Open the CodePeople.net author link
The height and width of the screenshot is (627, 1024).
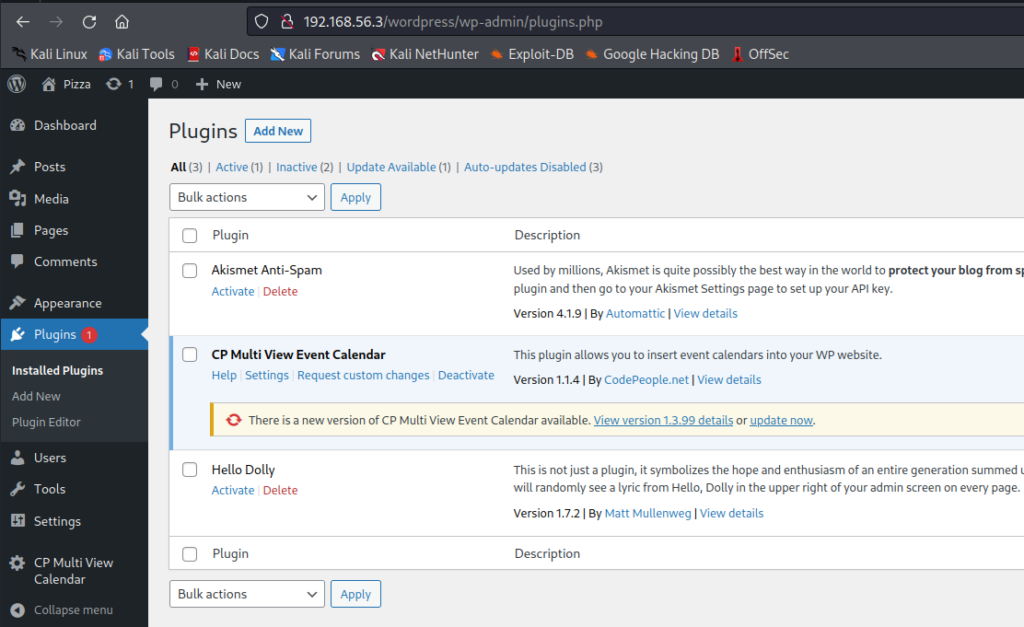(x=647, y=380)
